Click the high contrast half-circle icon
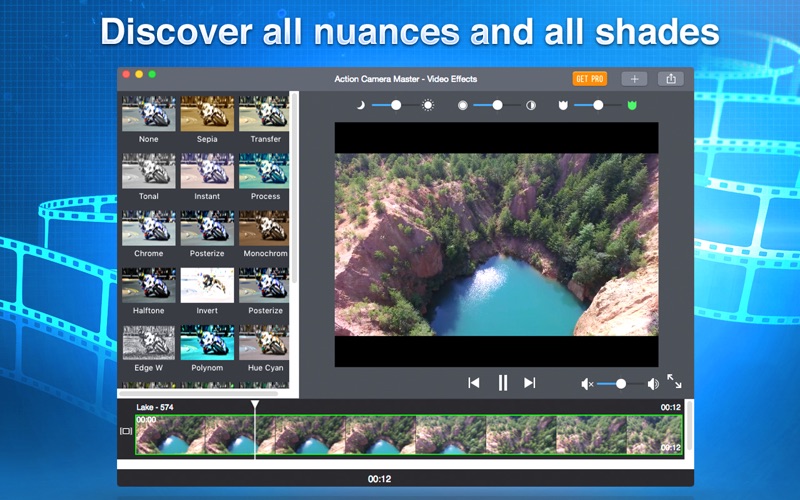800x500 pixels. pos(531,105)
